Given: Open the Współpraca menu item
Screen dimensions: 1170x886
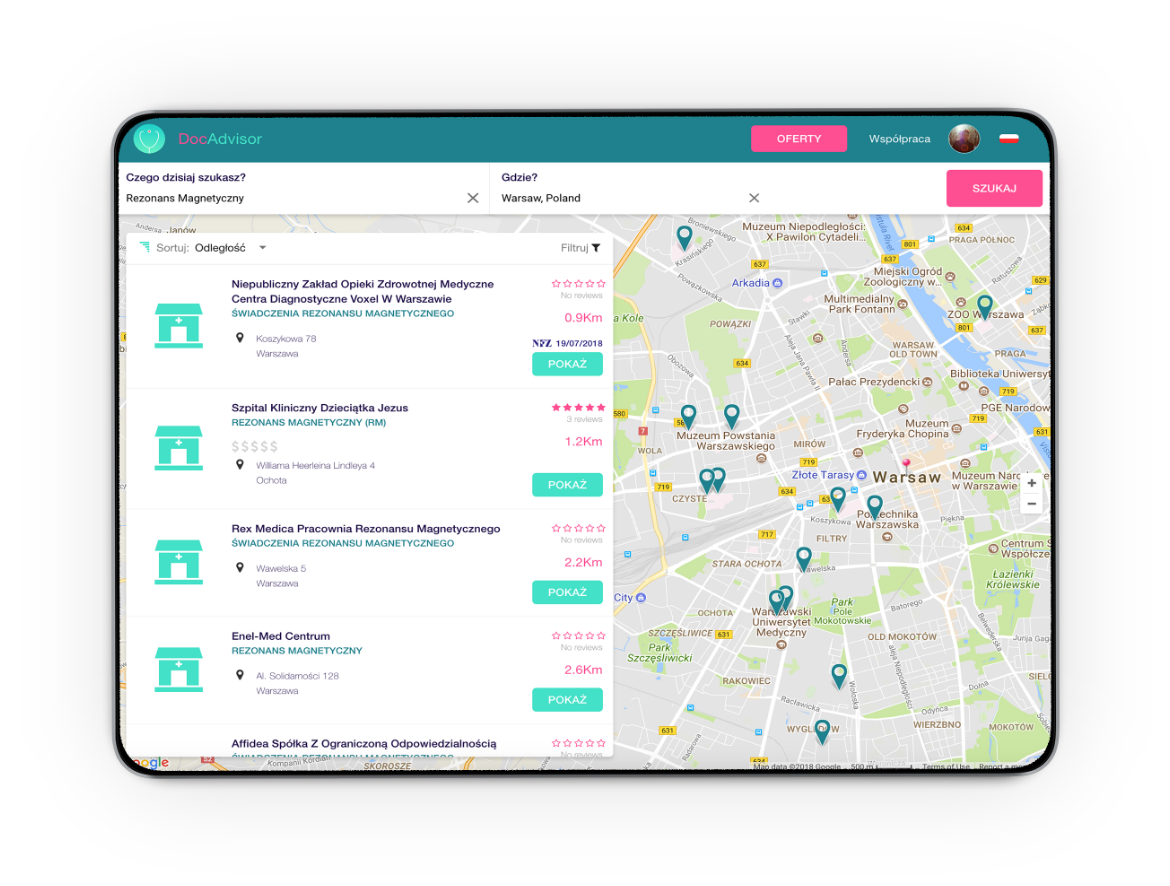Looking at the screenshot, I should 899,139.
